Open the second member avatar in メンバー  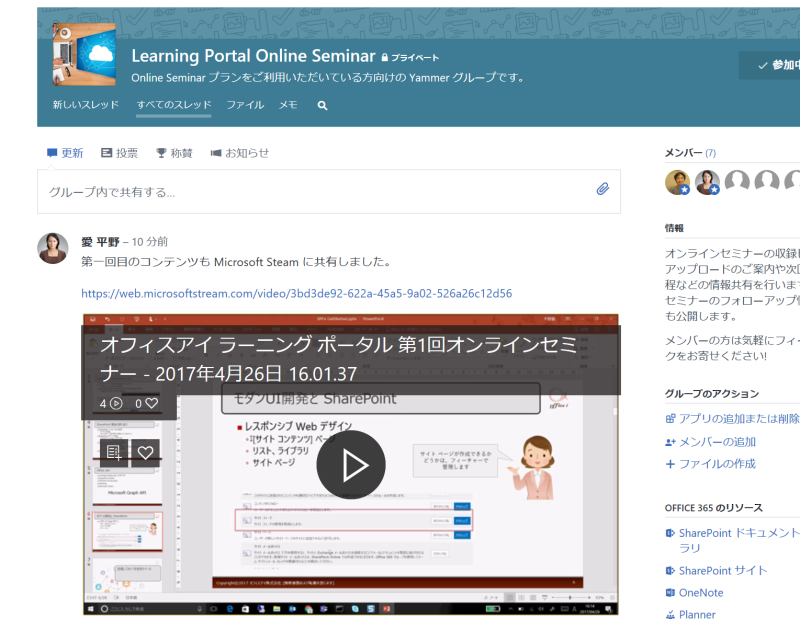[707, 182]
